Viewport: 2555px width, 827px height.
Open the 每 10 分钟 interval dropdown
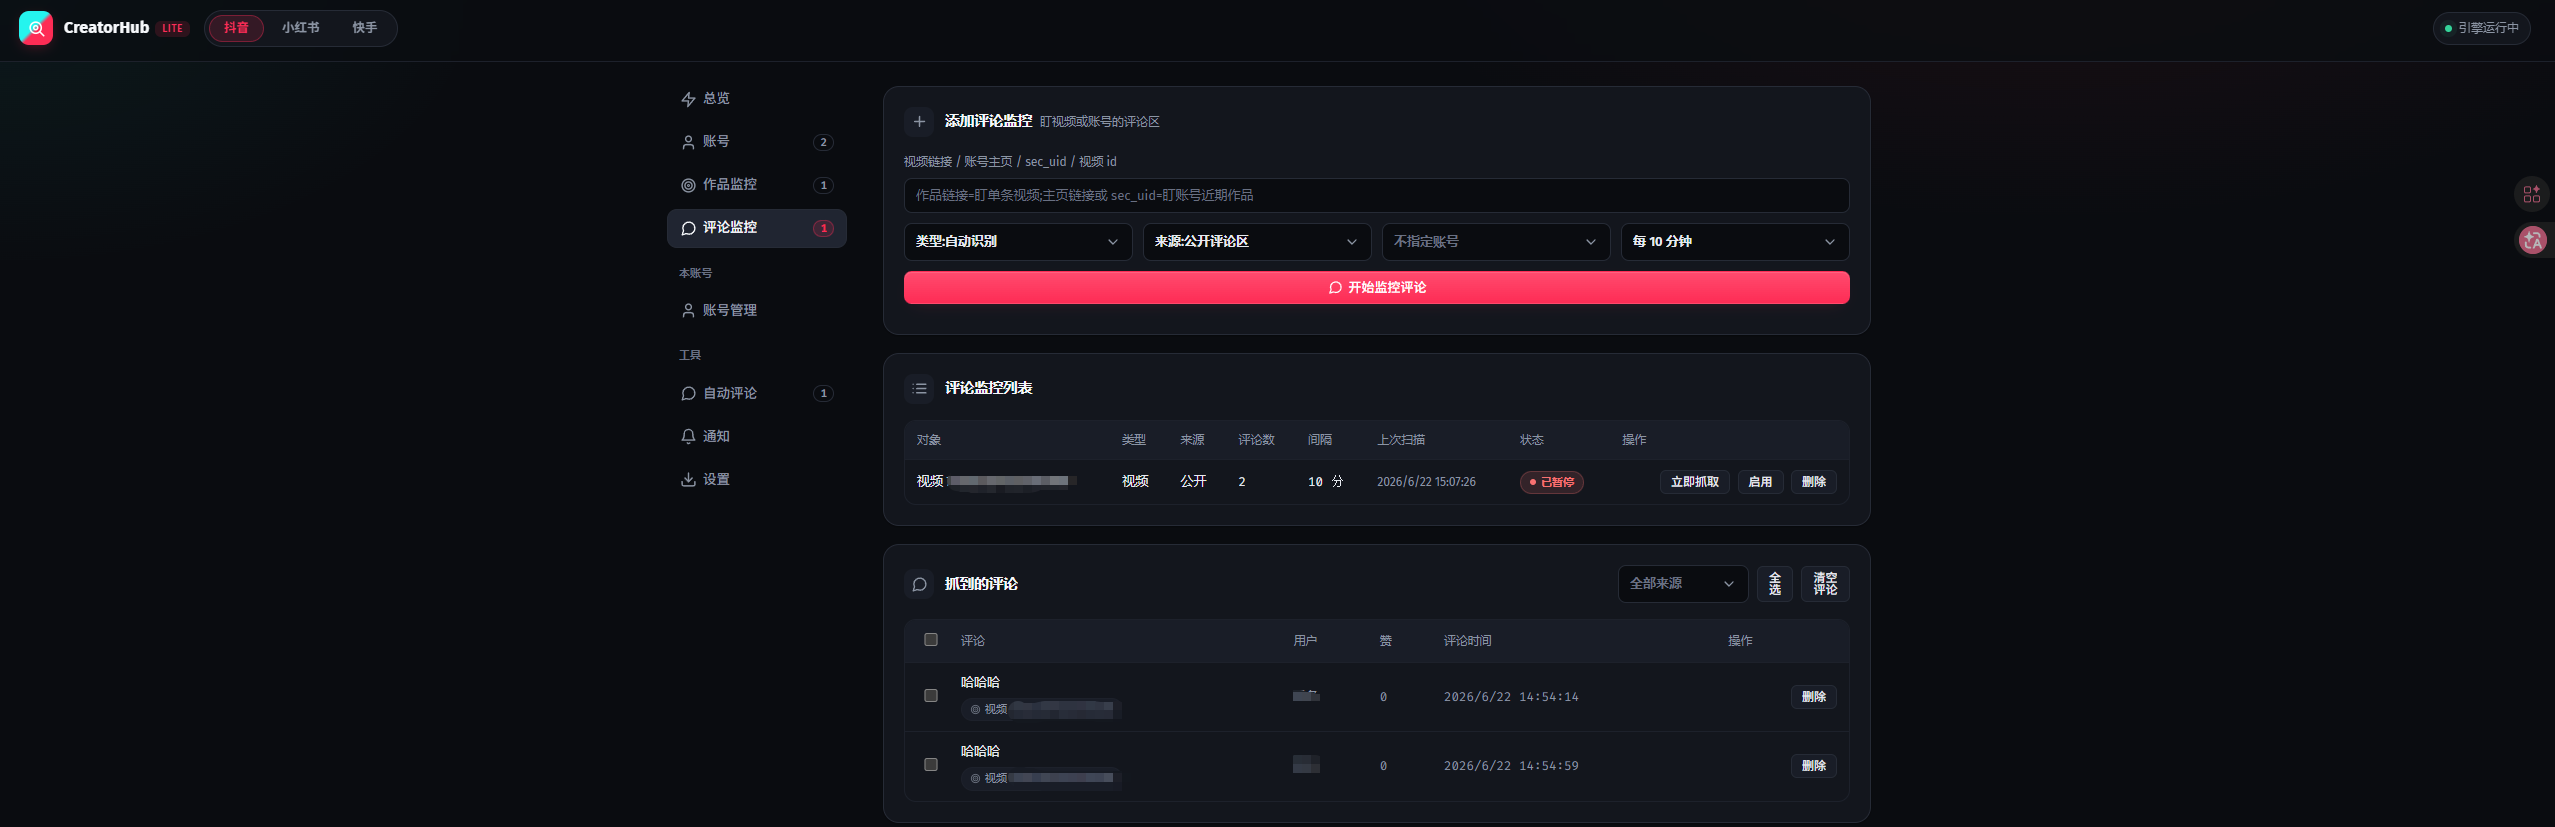tap(1734, 242)
